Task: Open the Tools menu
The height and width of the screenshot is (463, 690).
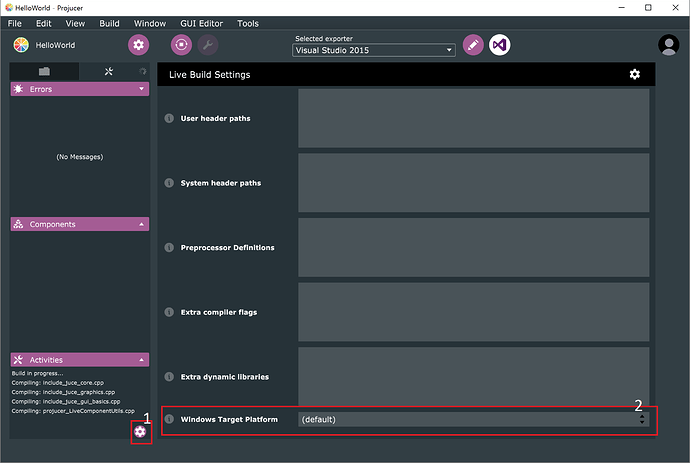Action: point(248,23)
